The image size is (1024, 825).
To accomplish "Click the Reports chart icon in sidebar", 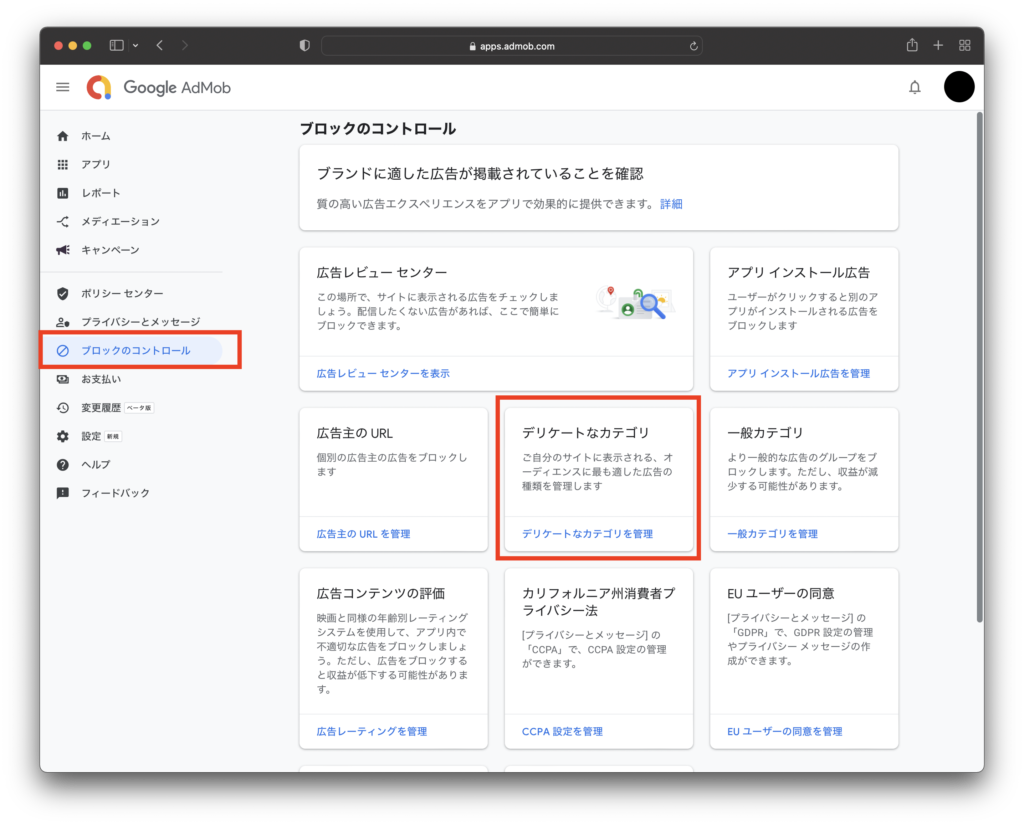I will pyautogui.click(x=63, y=193).
